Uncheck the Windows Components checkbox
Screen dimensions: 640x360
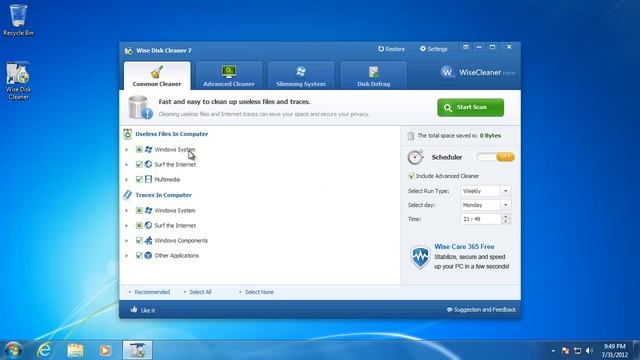139,241
